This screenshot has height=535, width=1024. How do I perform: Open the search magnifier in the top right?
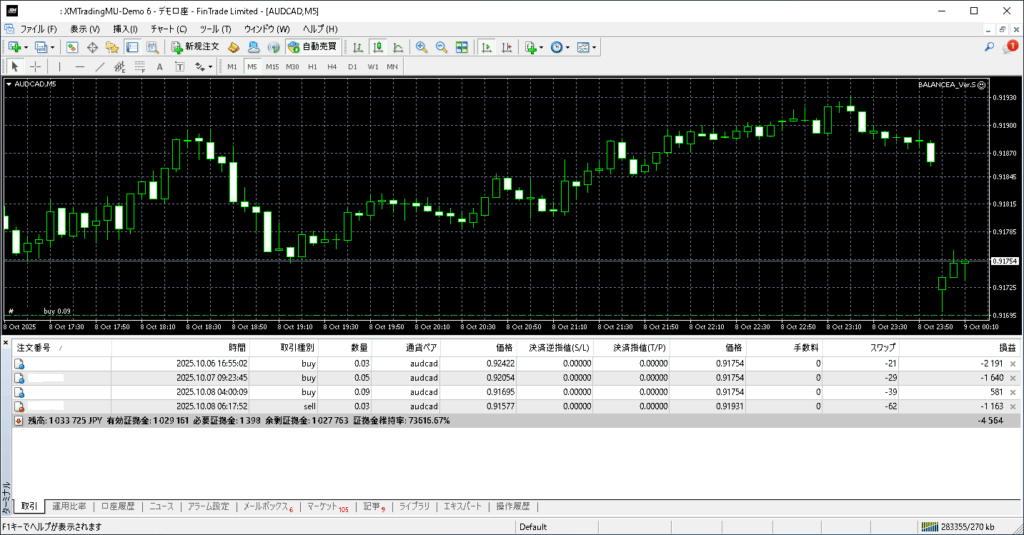point(990,47)
